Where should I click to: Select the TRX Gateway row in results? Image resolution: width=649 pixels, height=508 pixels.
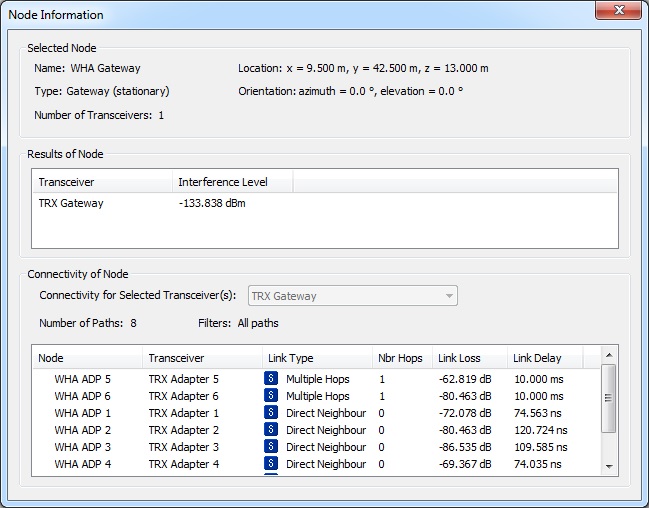point(71,204)
